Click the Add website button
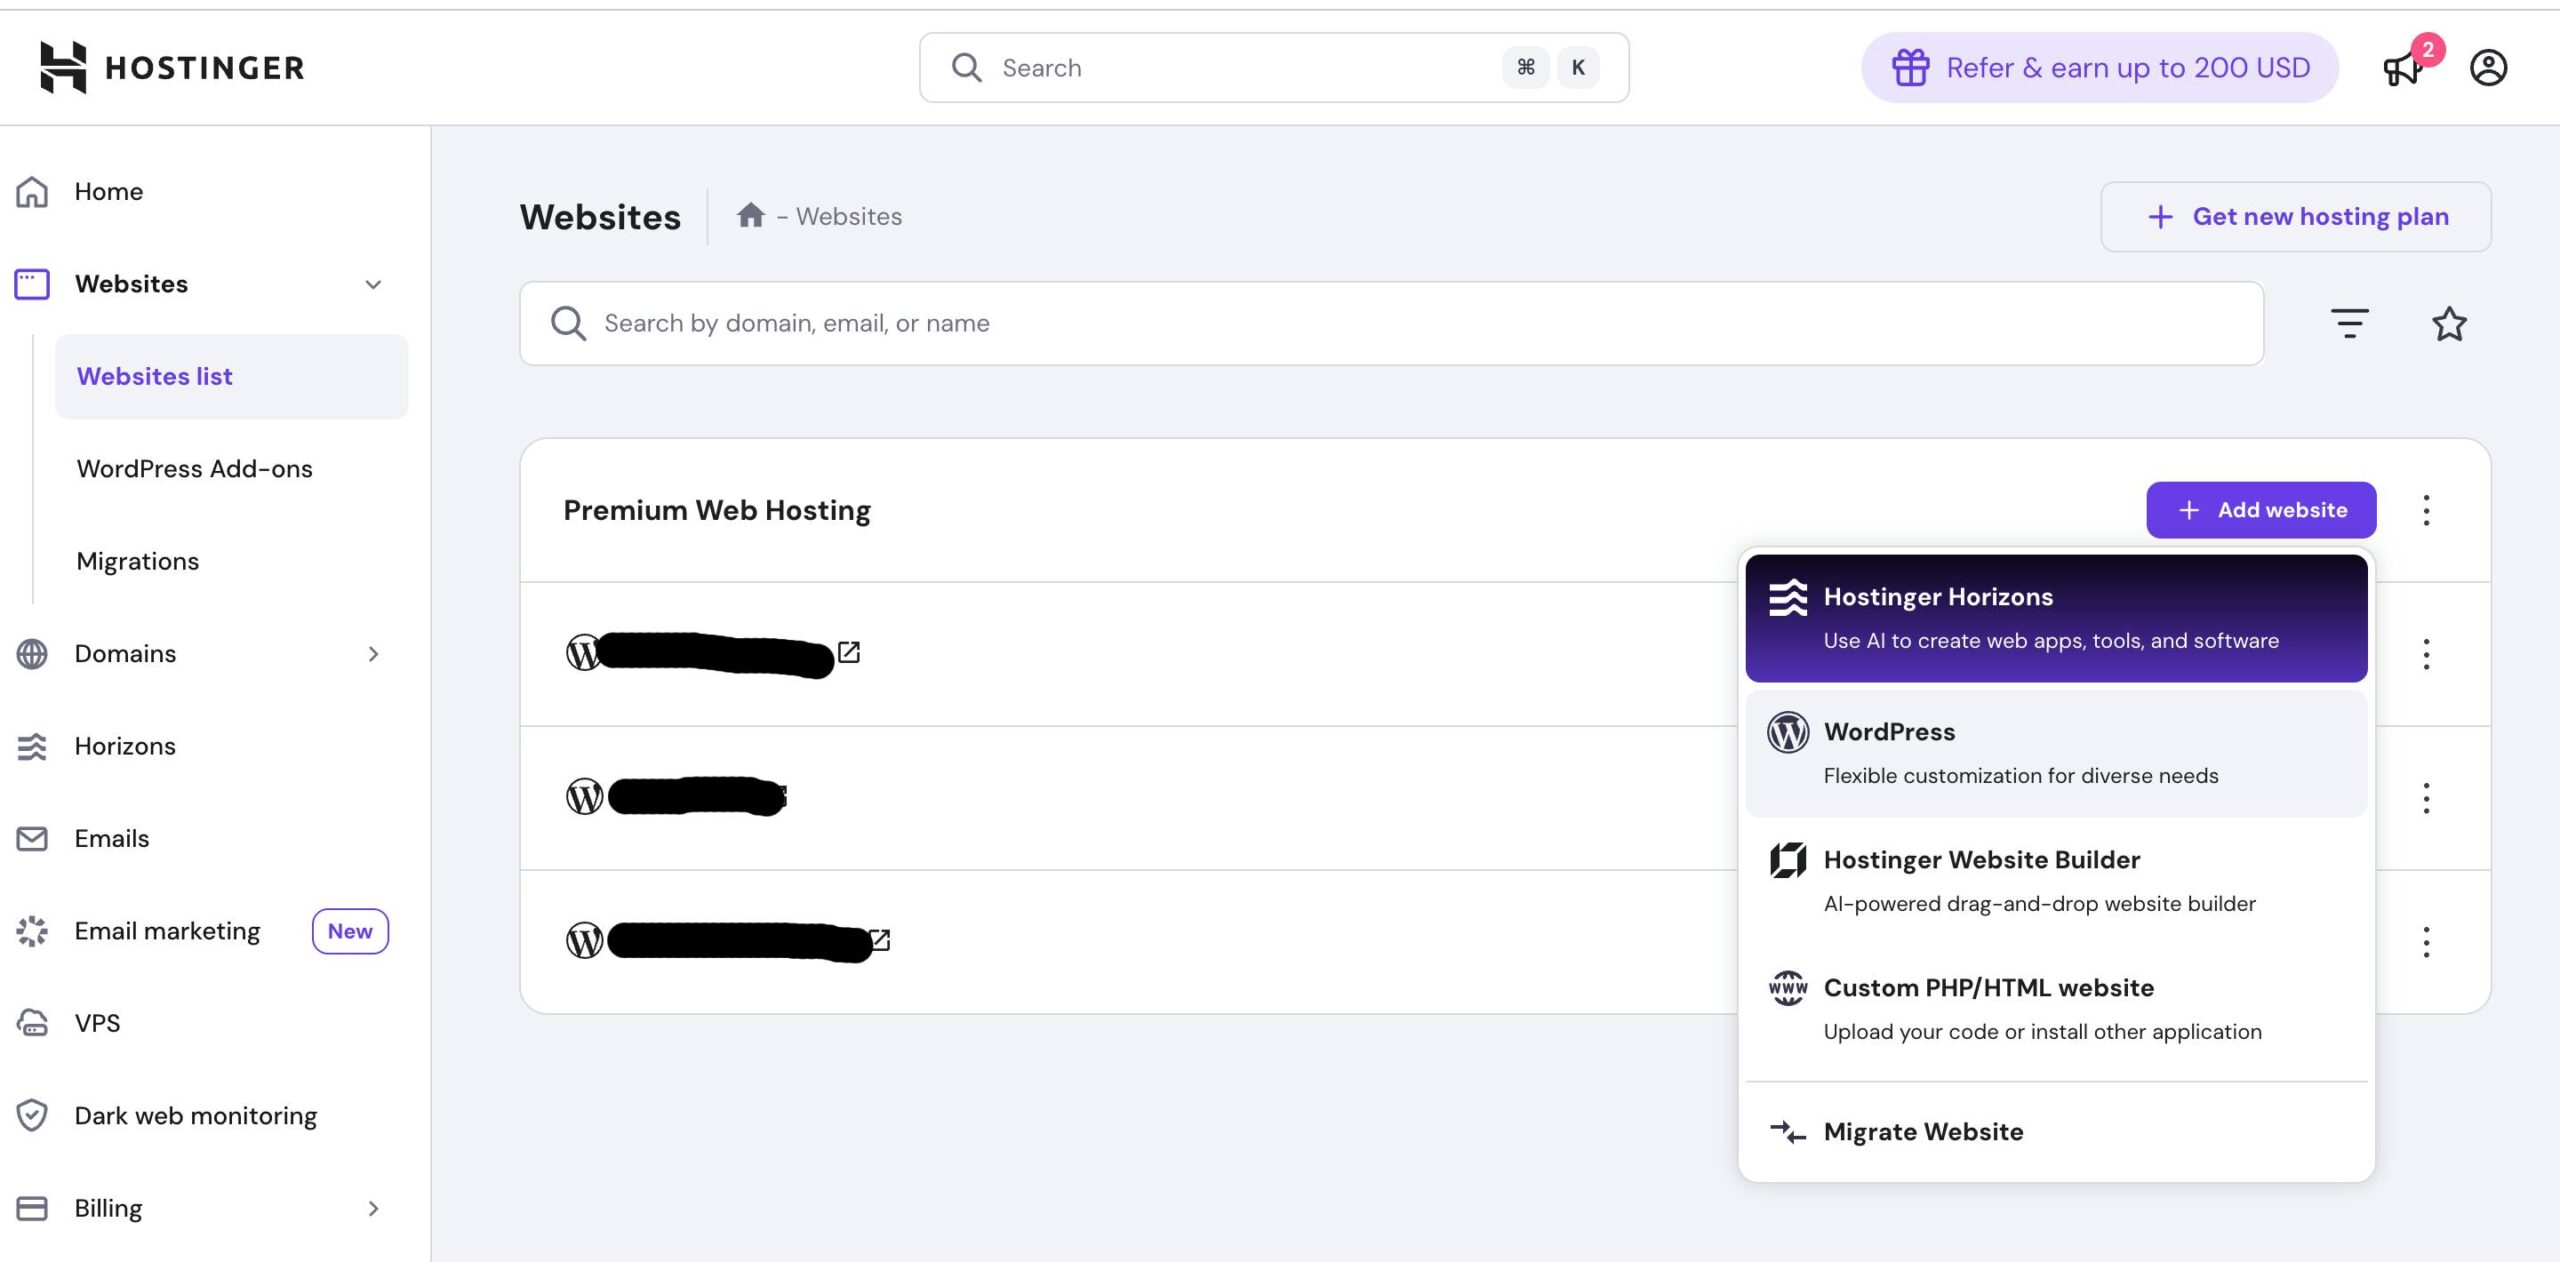 [2260, 510]
